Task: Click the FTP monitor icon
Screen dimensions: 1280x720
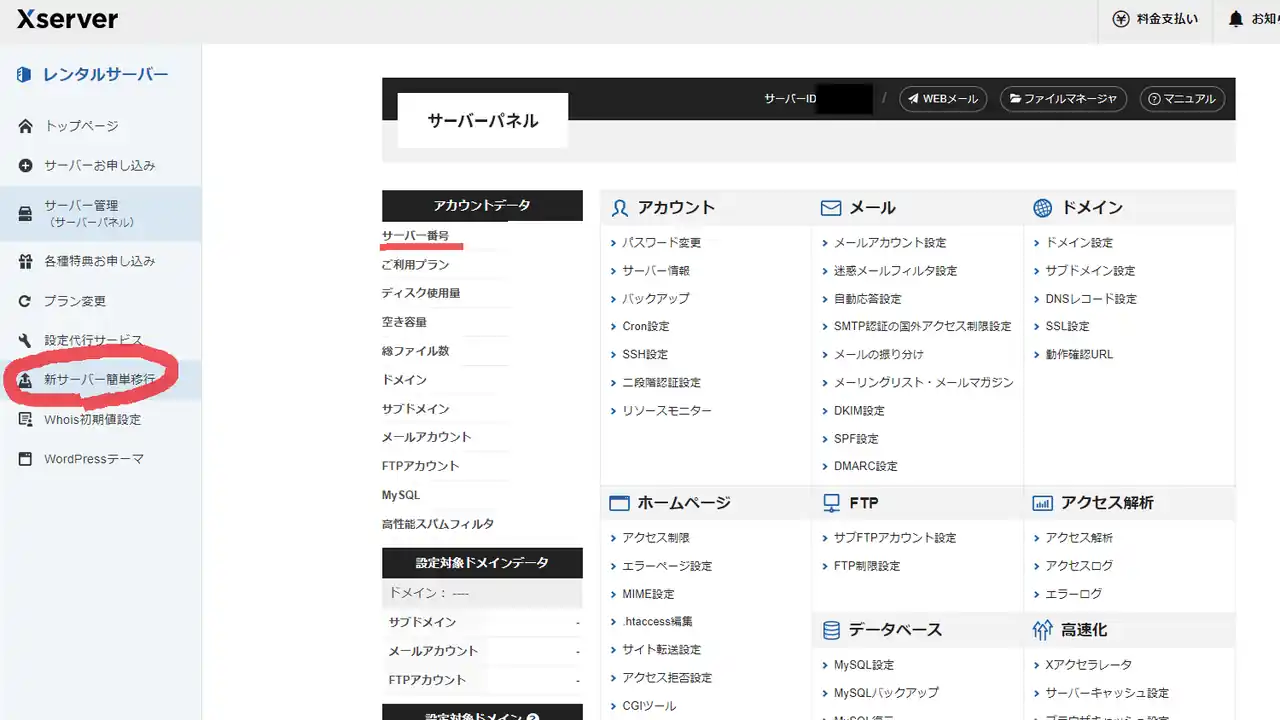Action: 831,503
